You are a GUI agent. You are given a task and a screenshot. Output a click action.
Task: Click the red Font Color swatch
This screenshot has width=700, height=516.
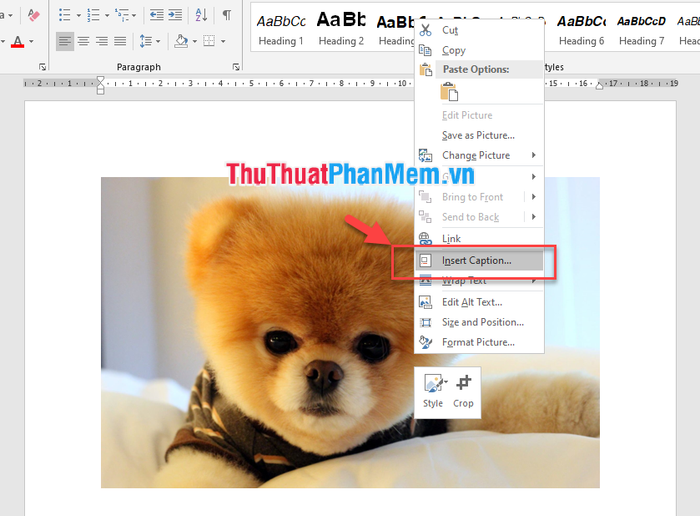click(x=17, y=41)
